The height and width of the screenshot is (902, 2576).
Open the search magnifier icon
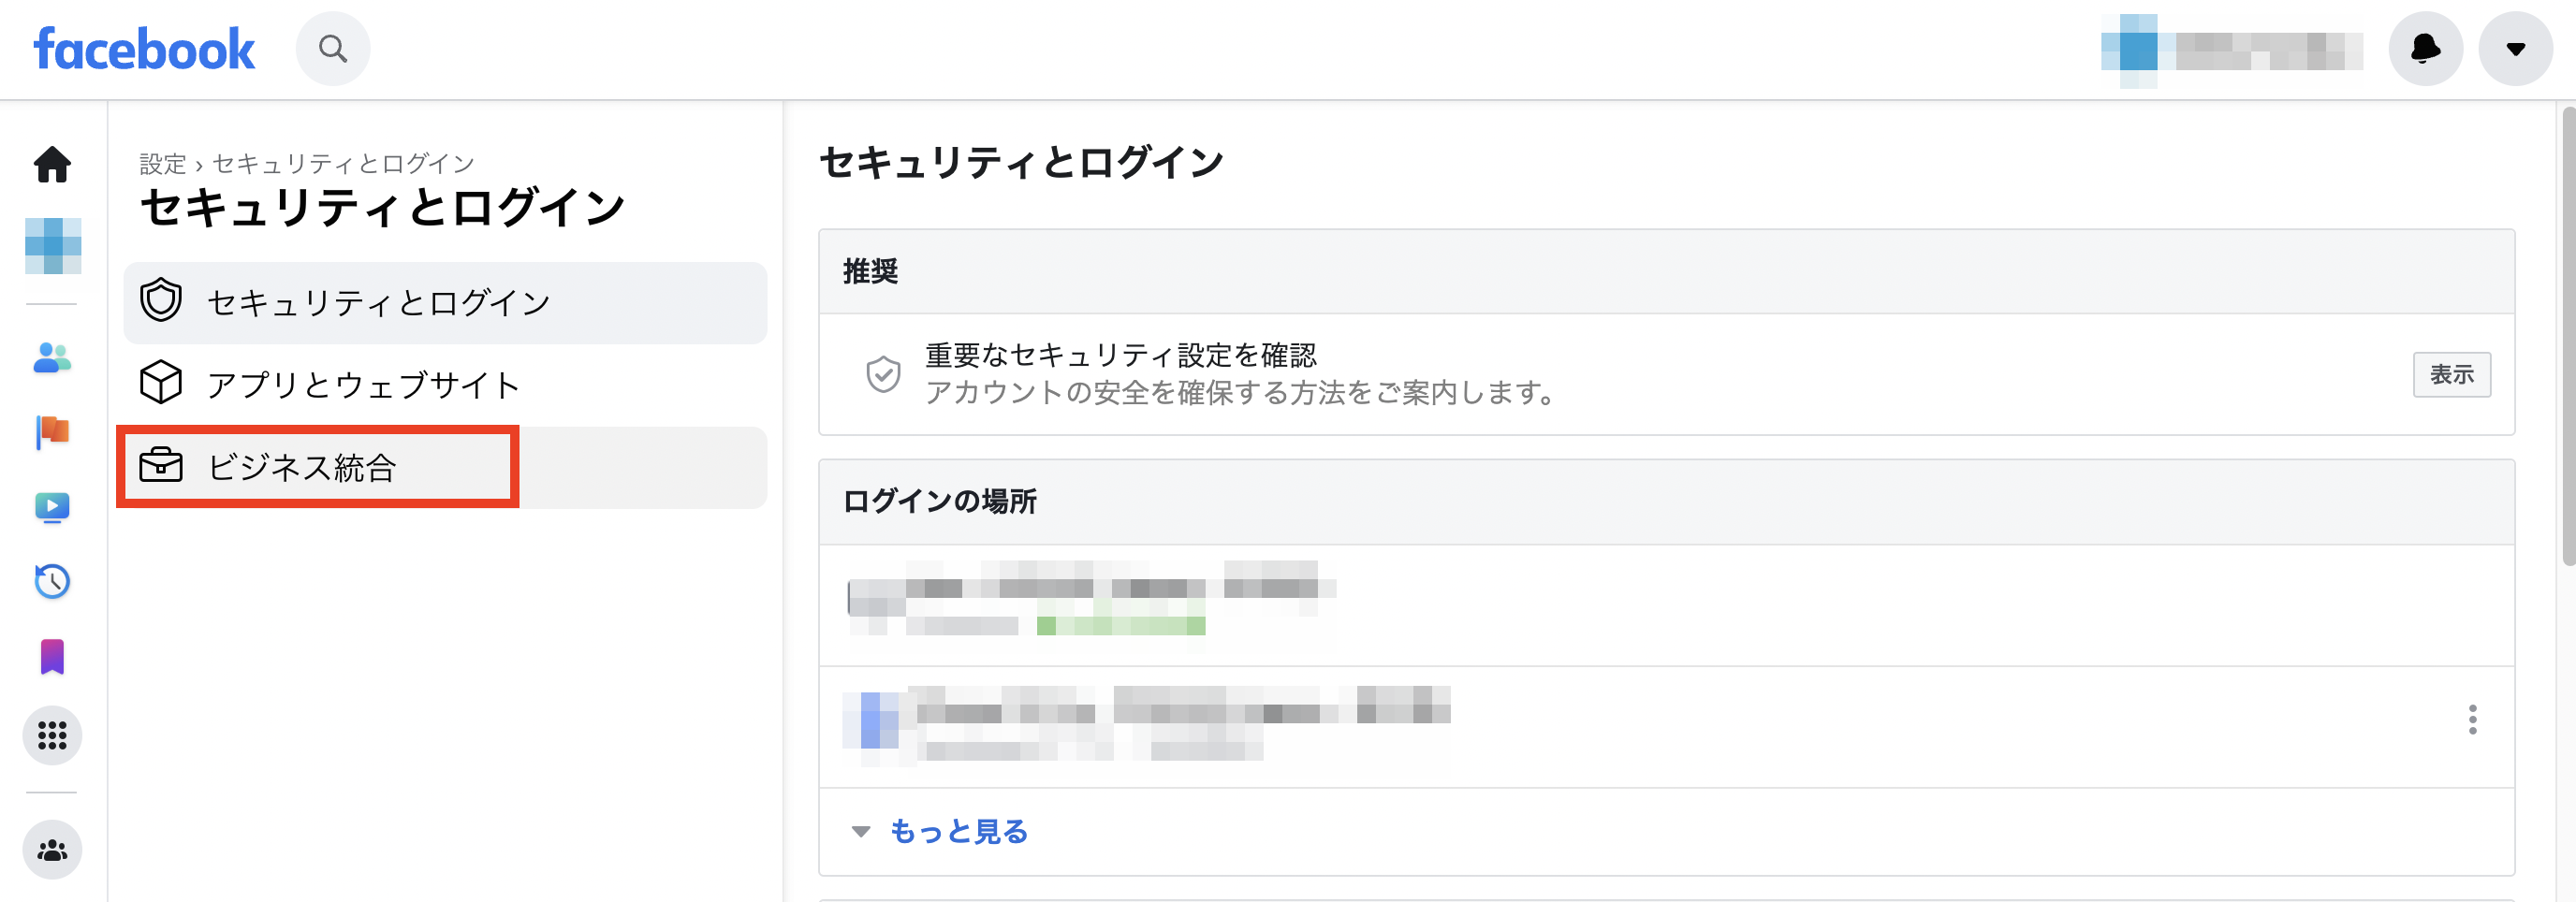click(x=332, y=47)
